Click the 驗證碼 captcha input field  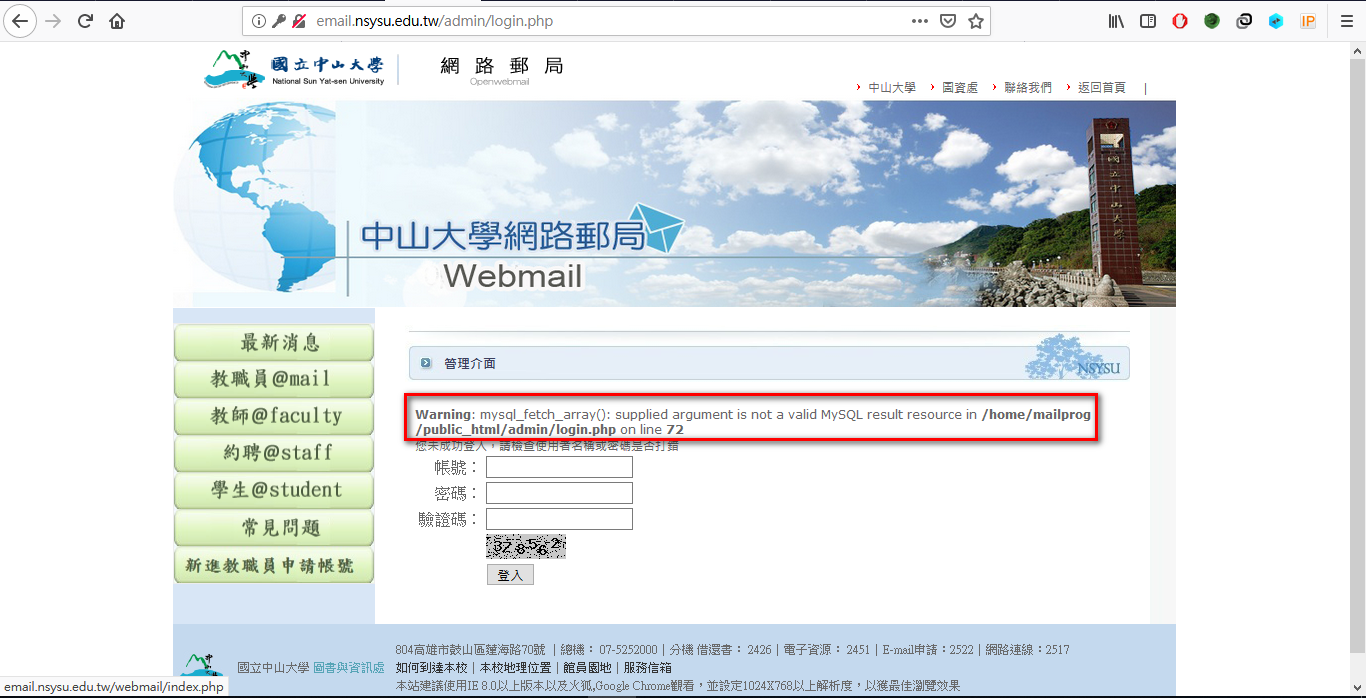pyautogui.click(x=559, y=519)
